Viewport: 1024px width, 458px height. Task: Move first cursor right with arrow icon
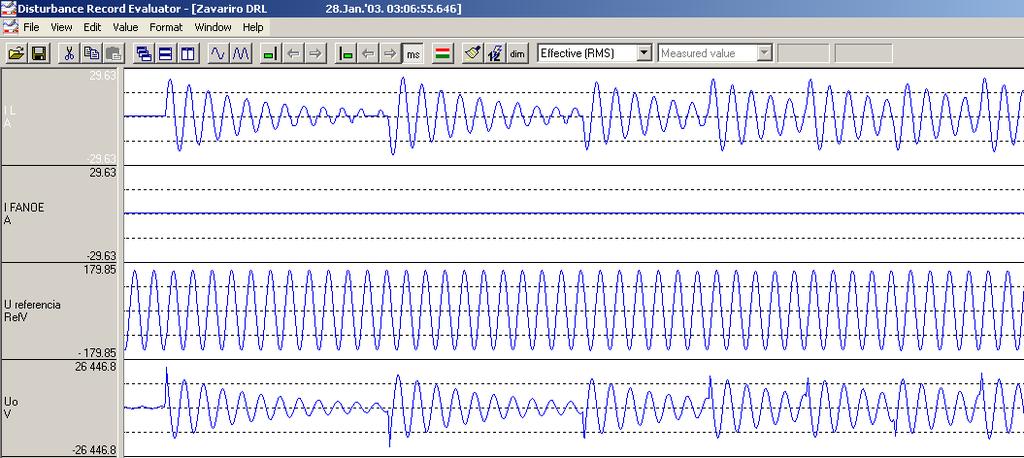(x=315, y=54)
